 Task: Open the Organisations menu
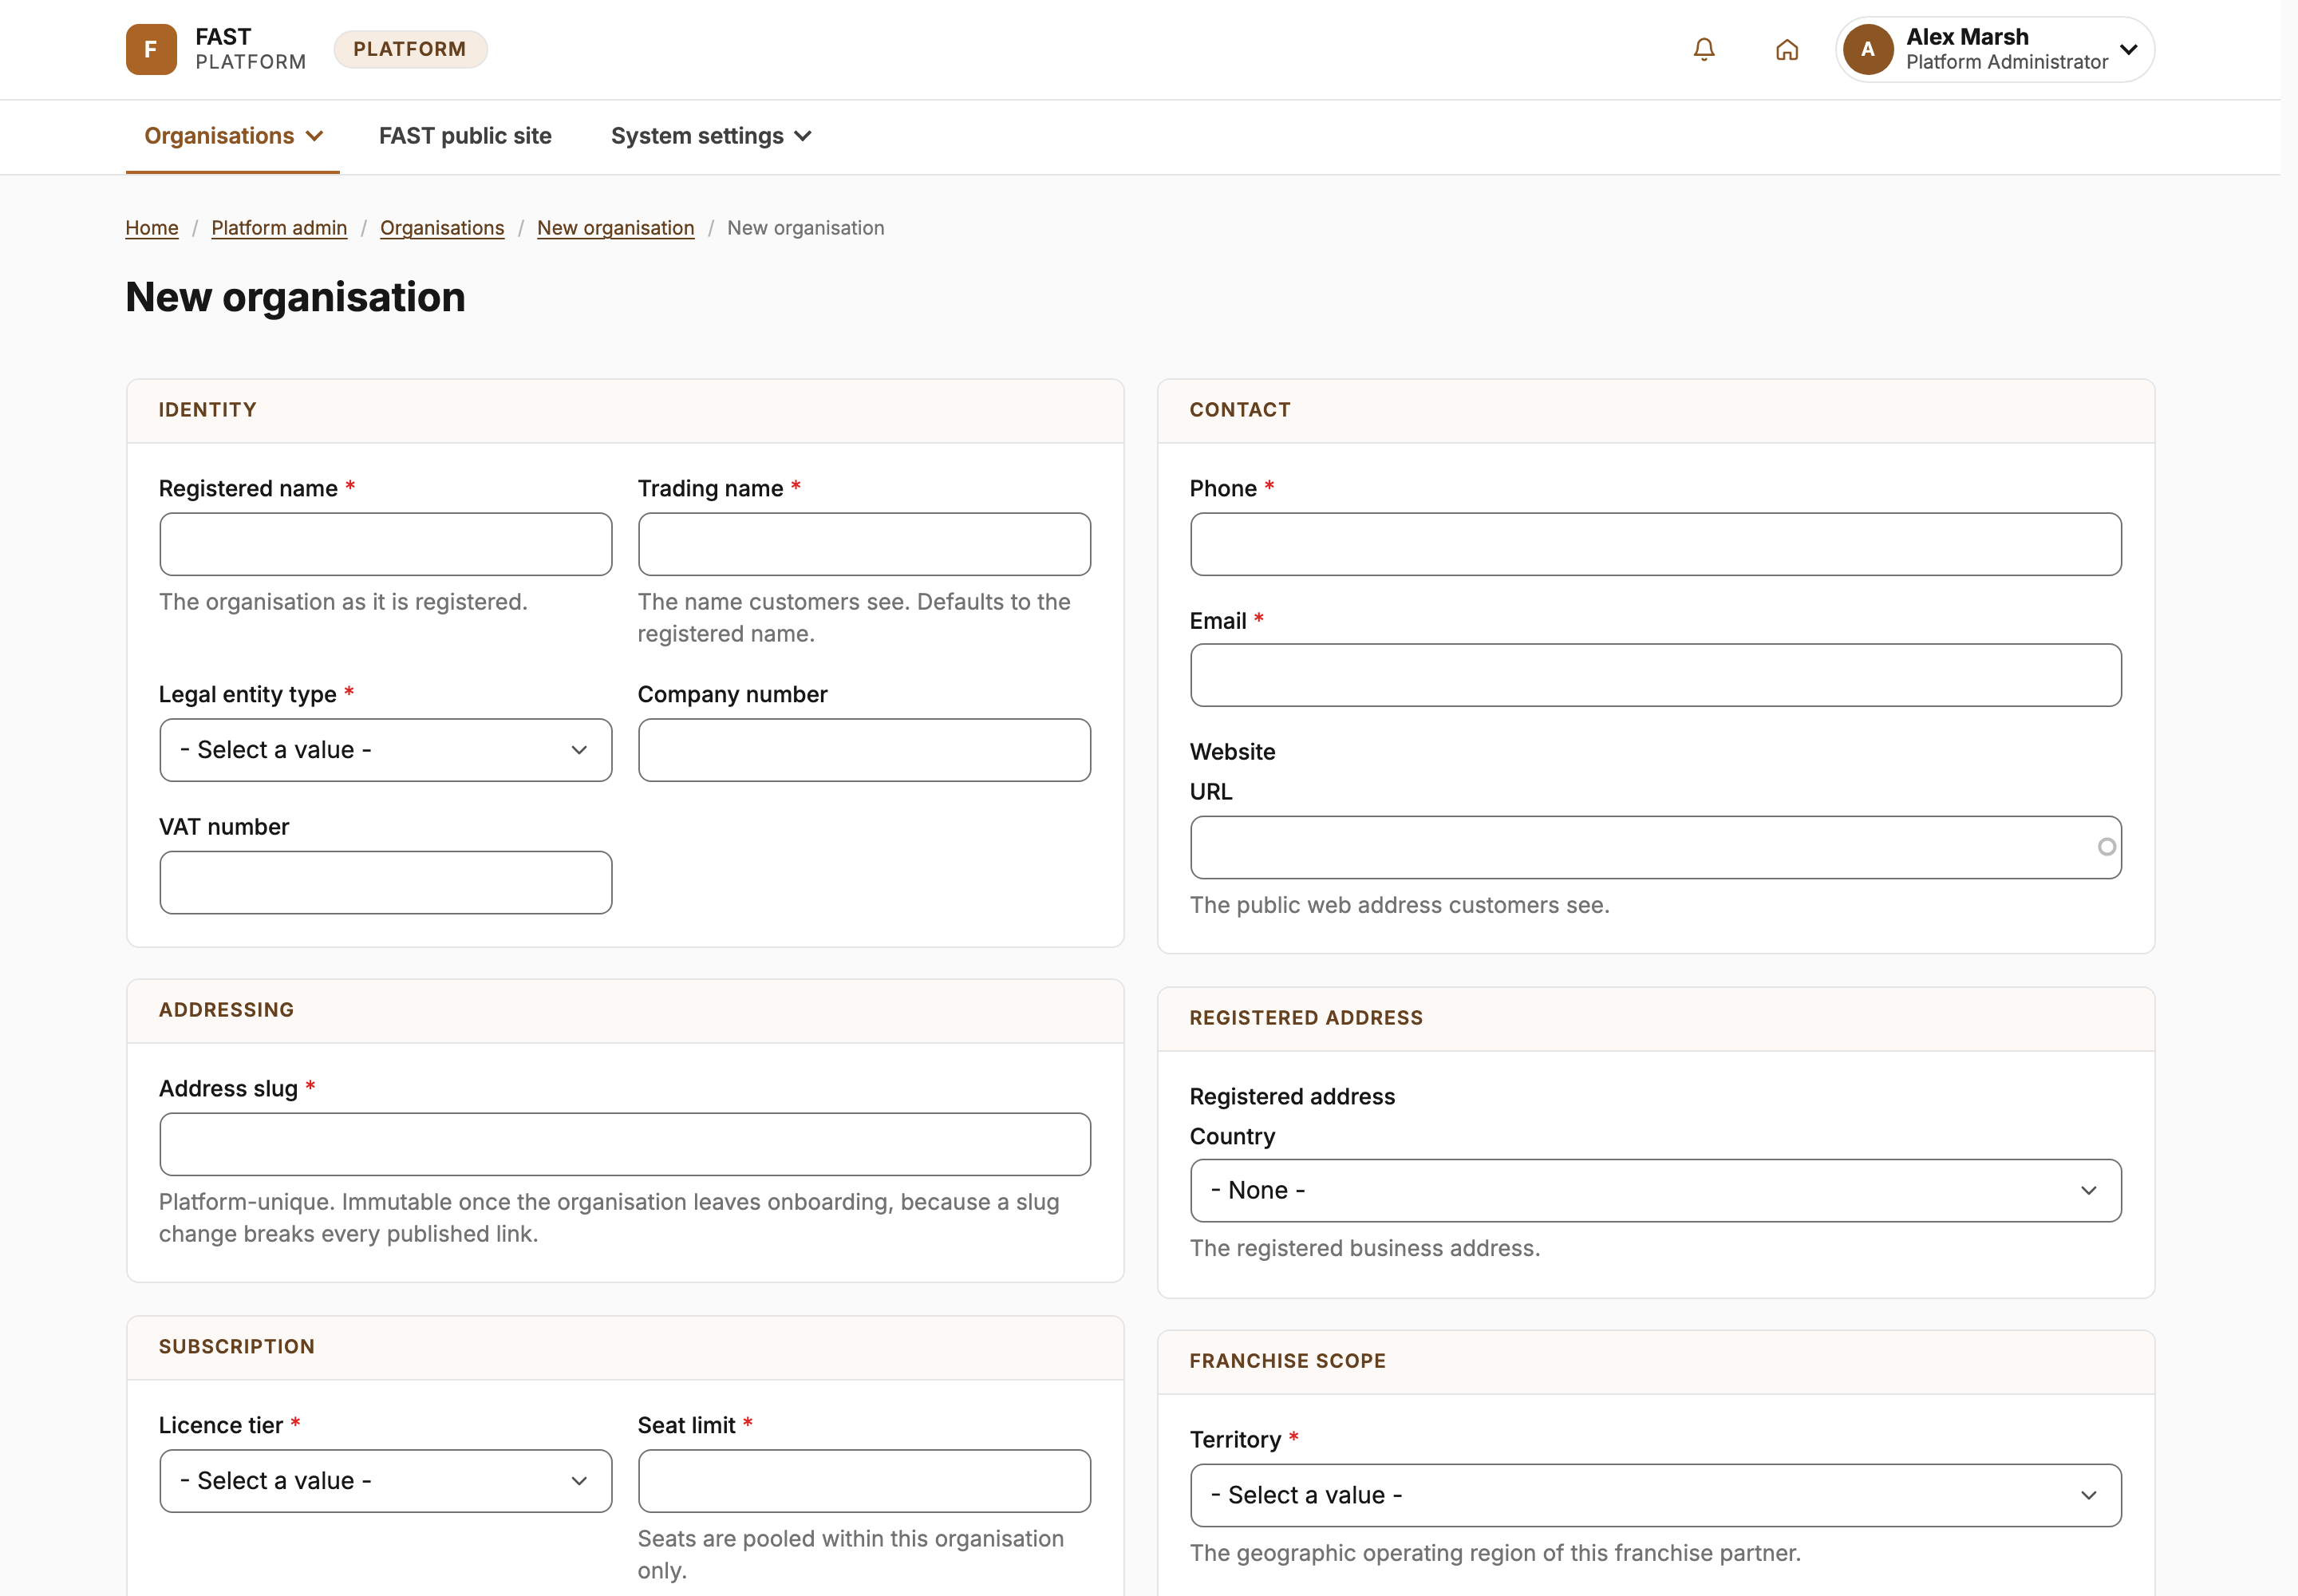pos(233,136)
